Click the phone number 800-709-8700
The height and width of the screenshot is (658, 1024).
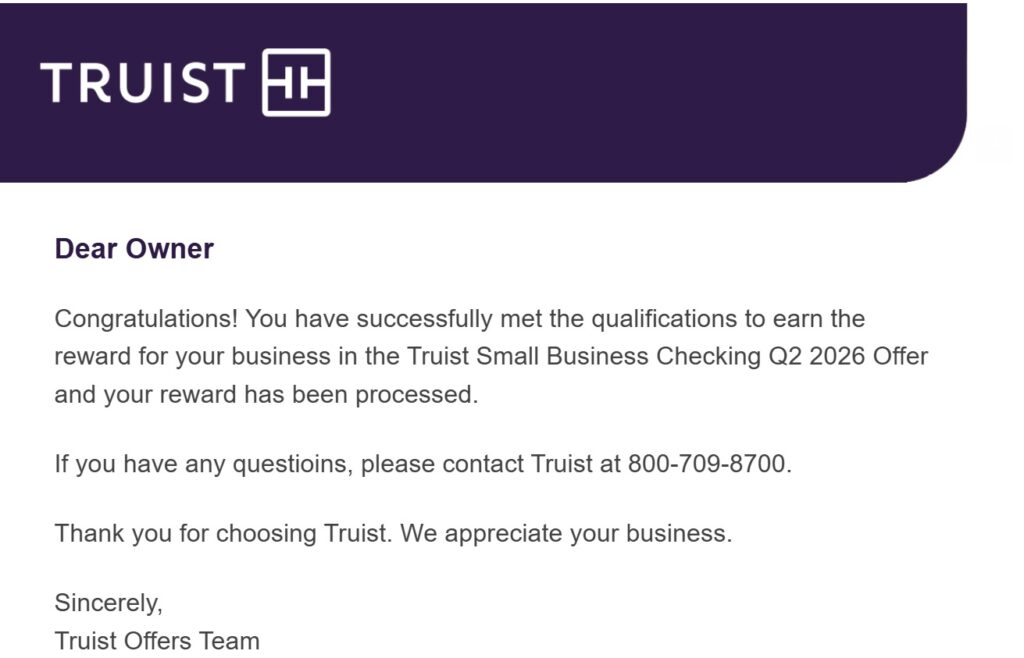pos(709,464)
